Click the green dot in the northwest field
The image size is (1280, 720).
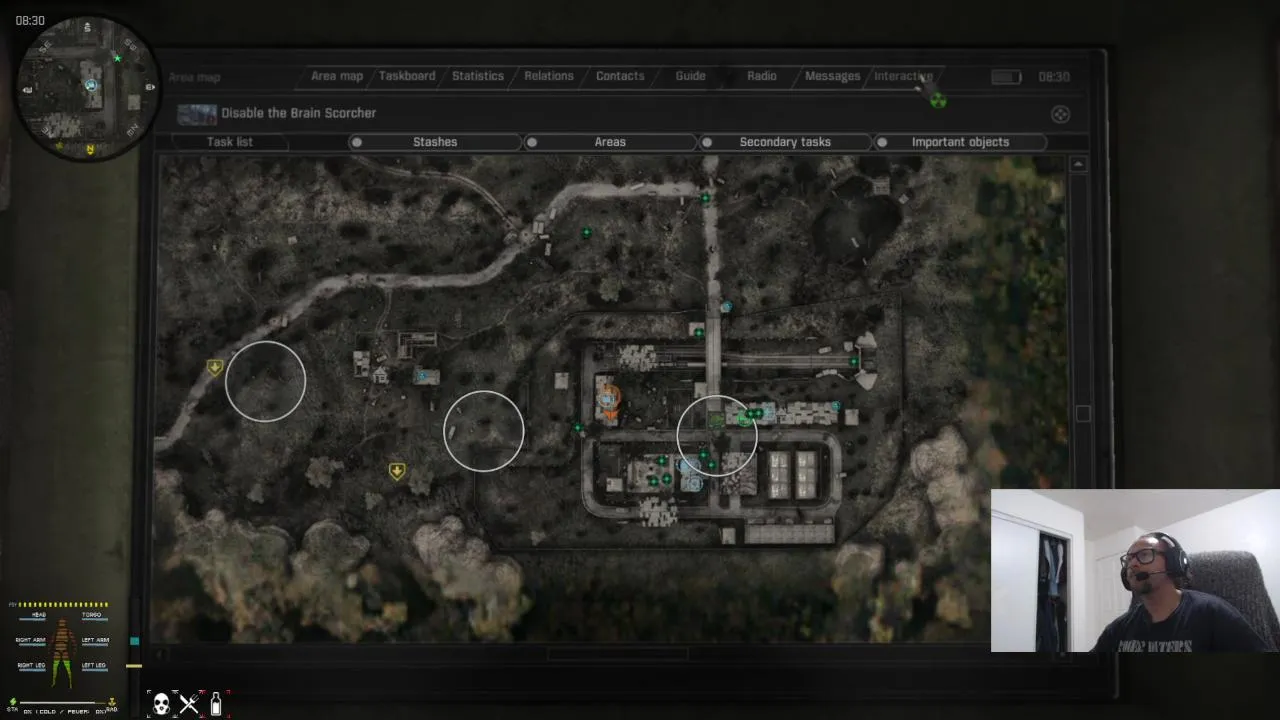pos(587,233)
